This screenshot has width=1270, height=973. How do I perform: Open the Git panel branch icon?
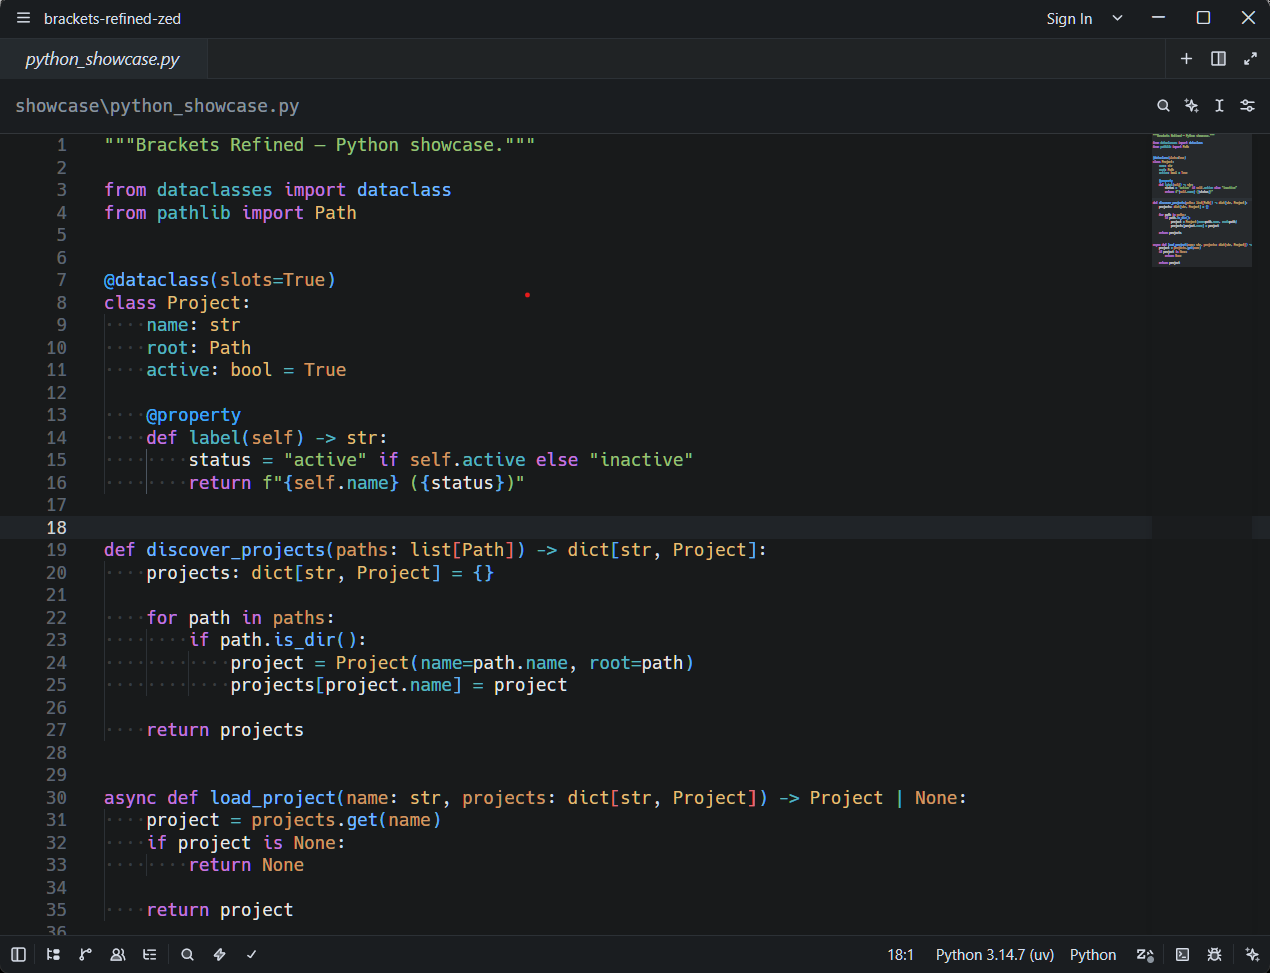coord(85,954)
